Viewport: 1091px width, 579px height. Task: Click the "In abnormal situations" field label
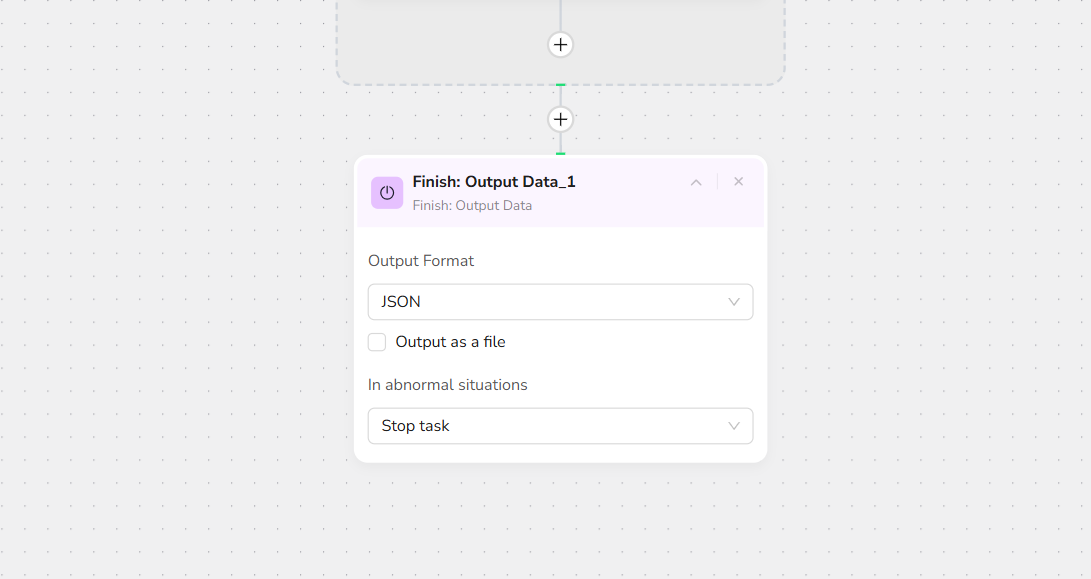(x=447, y=385)
